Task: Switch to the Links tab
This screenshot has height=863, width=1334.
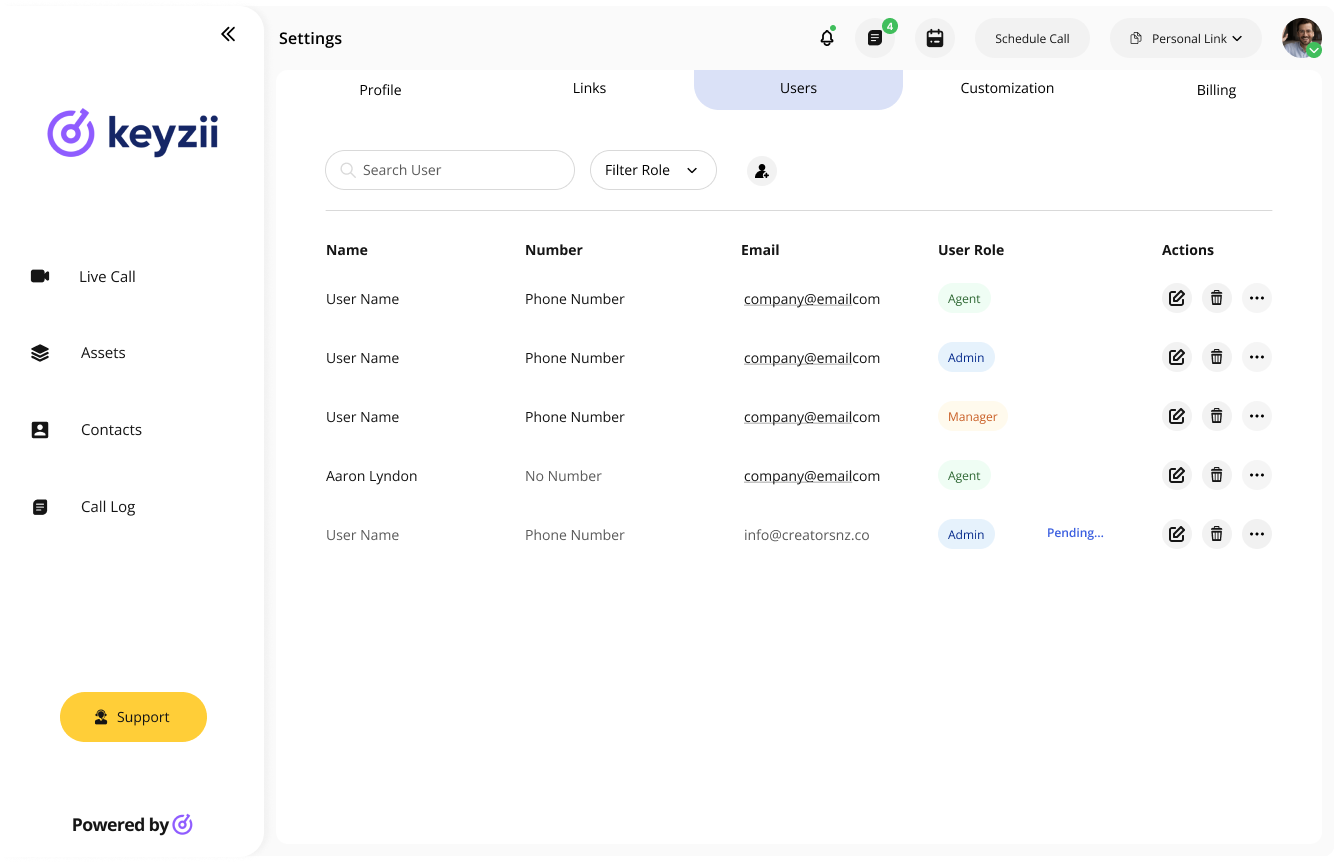Action: click(x=589, y=88)
